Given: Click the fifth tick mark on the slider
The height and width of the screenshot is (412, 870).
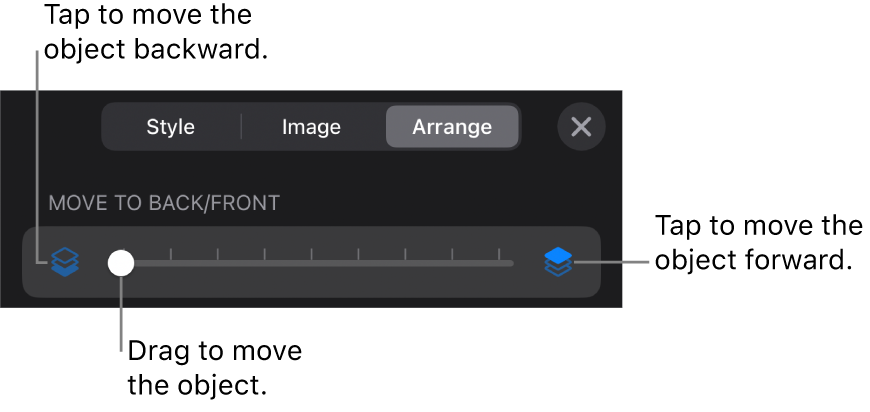Looking at the screenshot, I should click(x=358, y=262).
